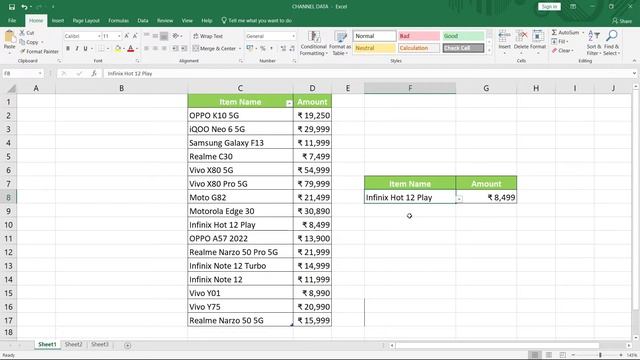Toggle Bold formatting

pos(68,49)
